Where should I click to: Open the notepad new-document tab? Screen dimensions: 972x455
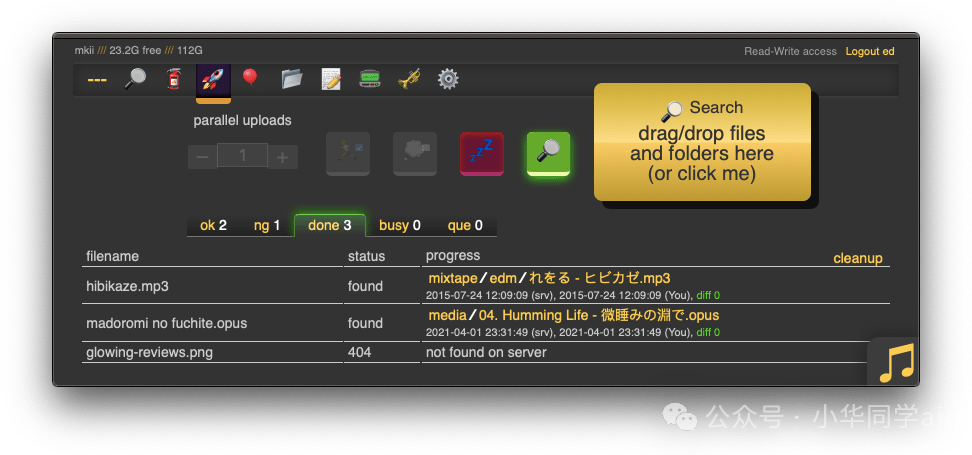pos(331,79)
